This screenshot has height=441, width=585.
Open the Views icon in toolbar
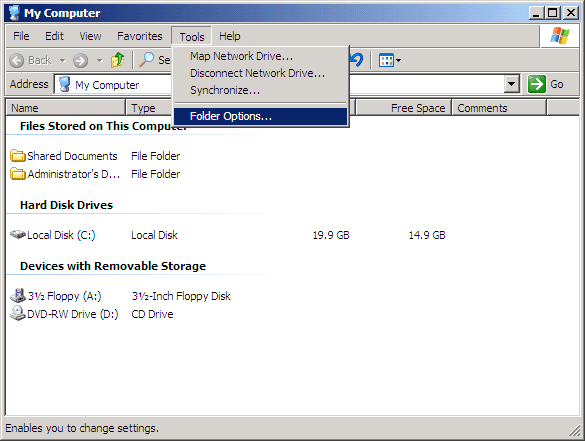click(x=386, y=60)
